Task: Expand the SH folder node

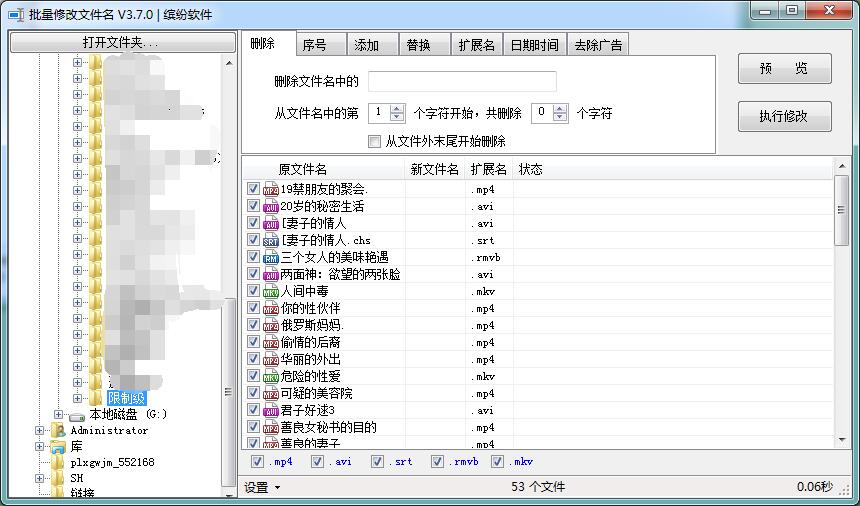Action: click(x=40, y=479)
